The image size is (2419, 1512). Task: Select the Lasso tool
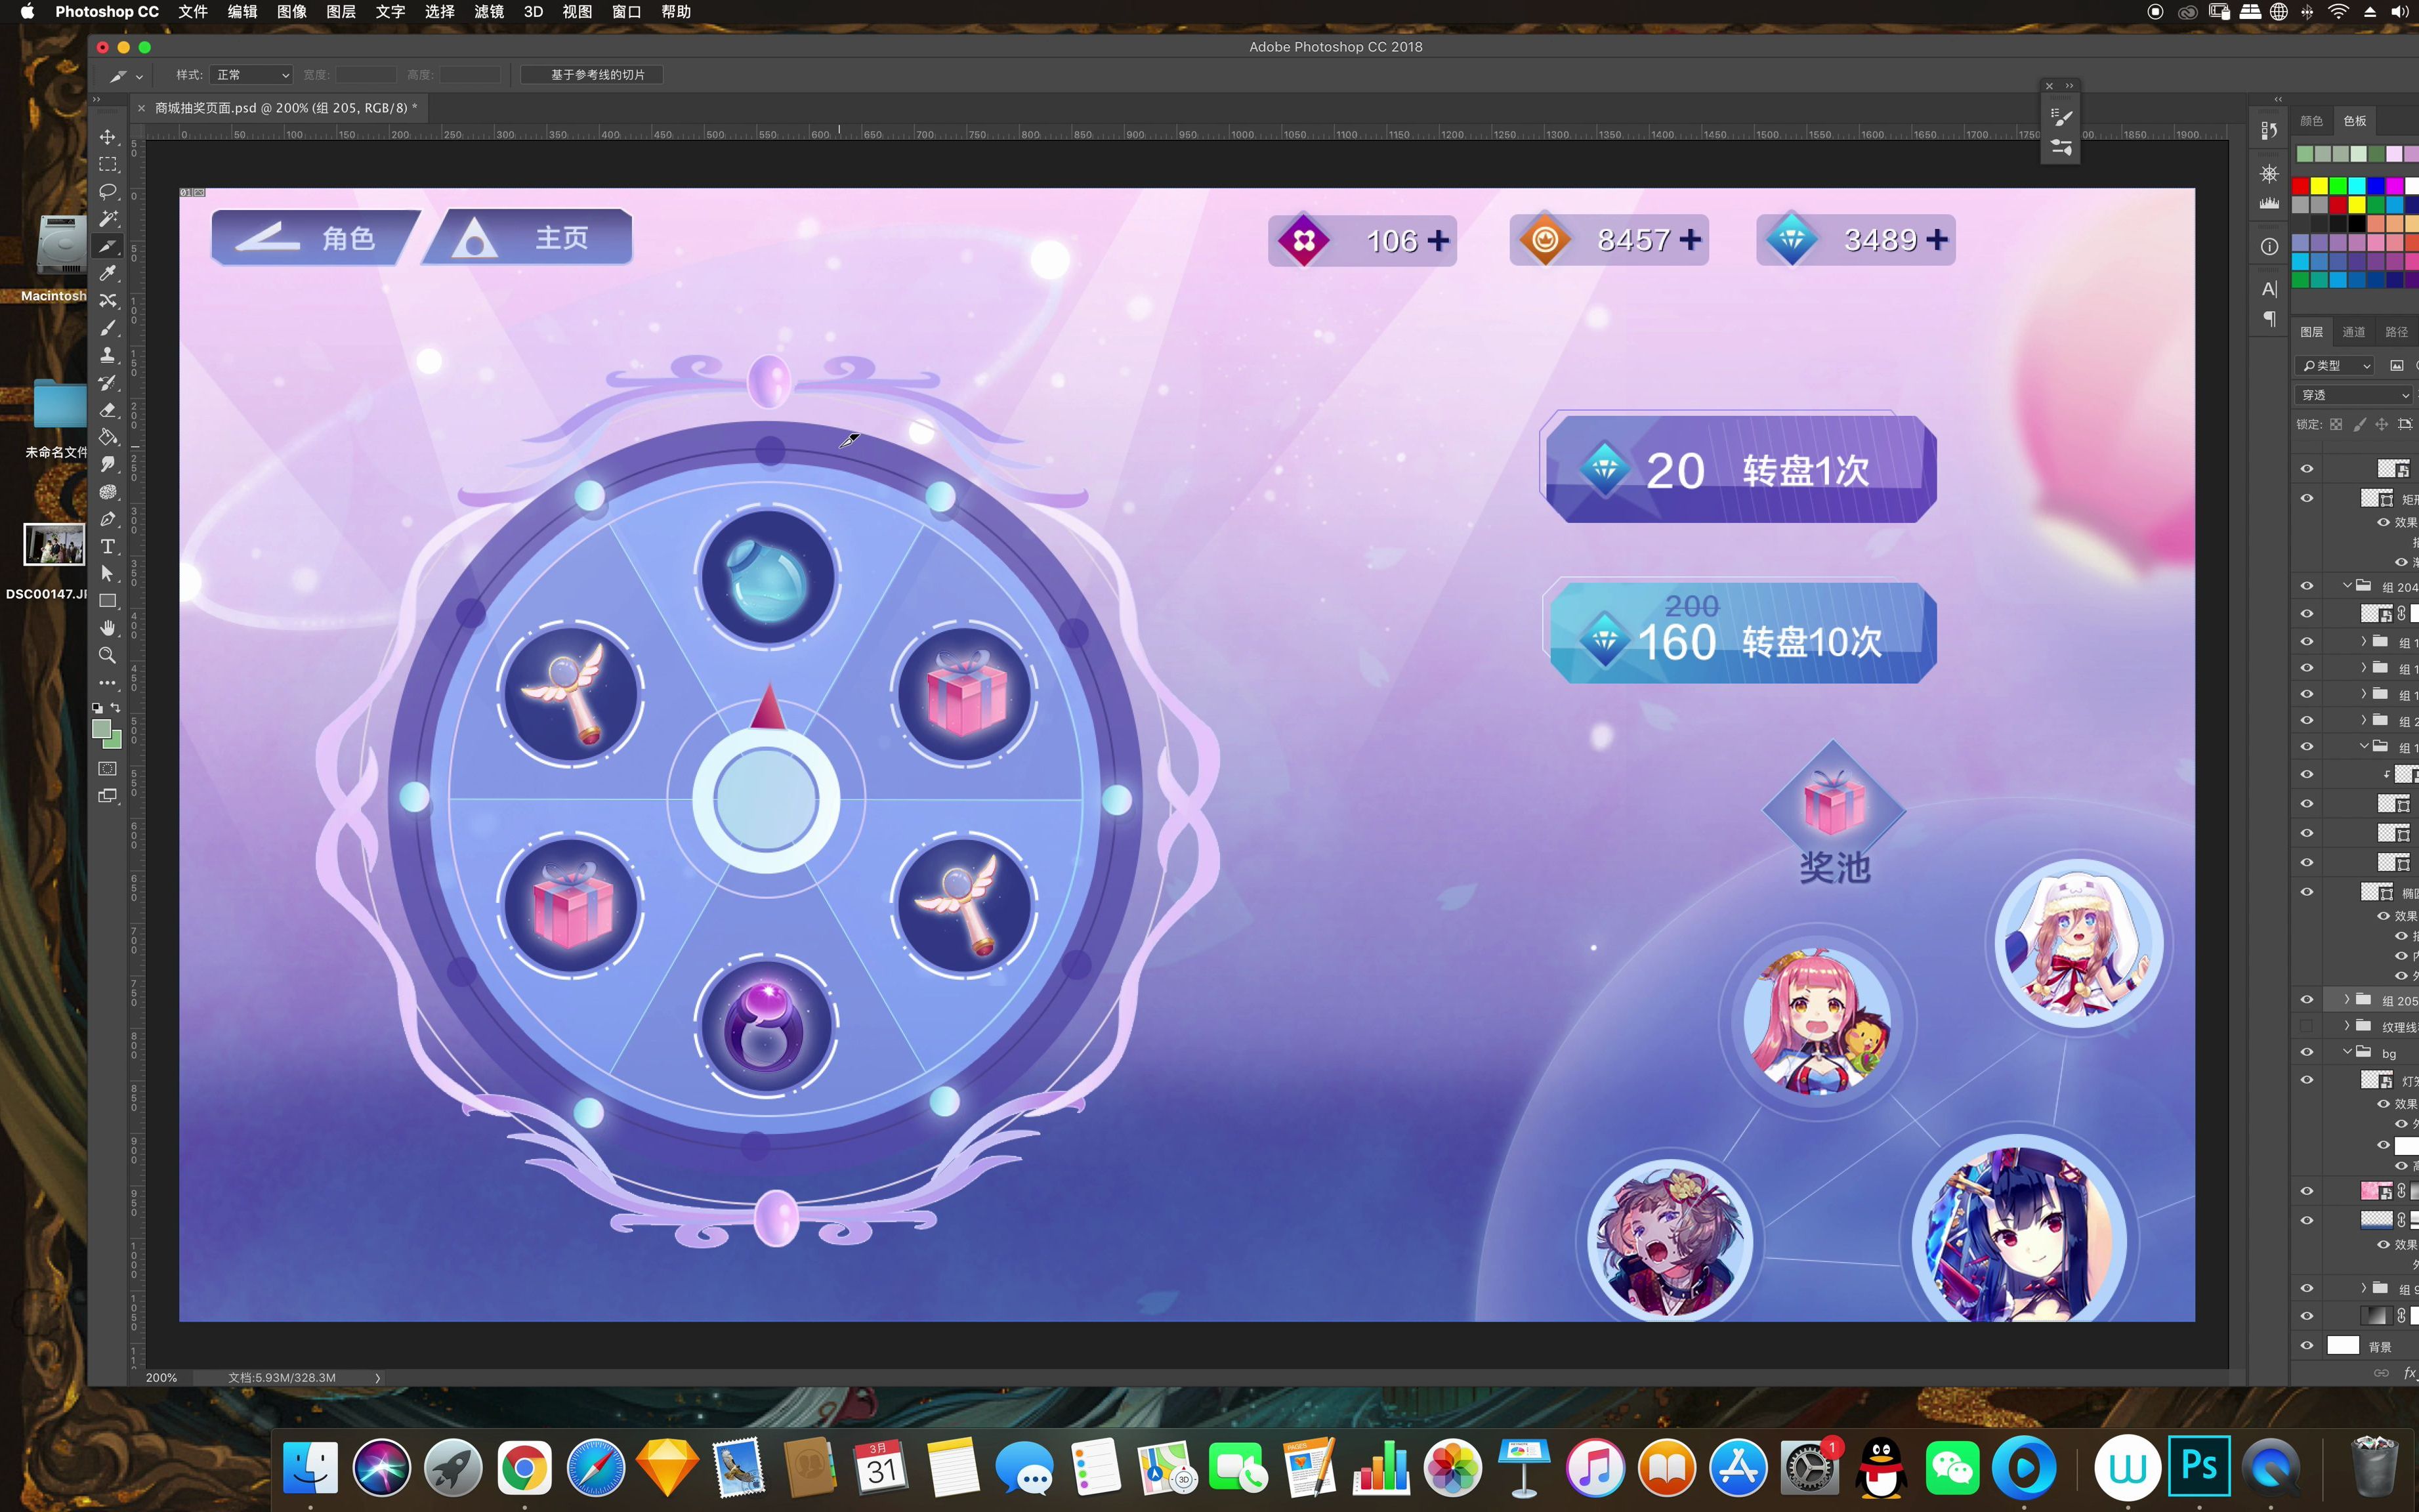point(108,191)
